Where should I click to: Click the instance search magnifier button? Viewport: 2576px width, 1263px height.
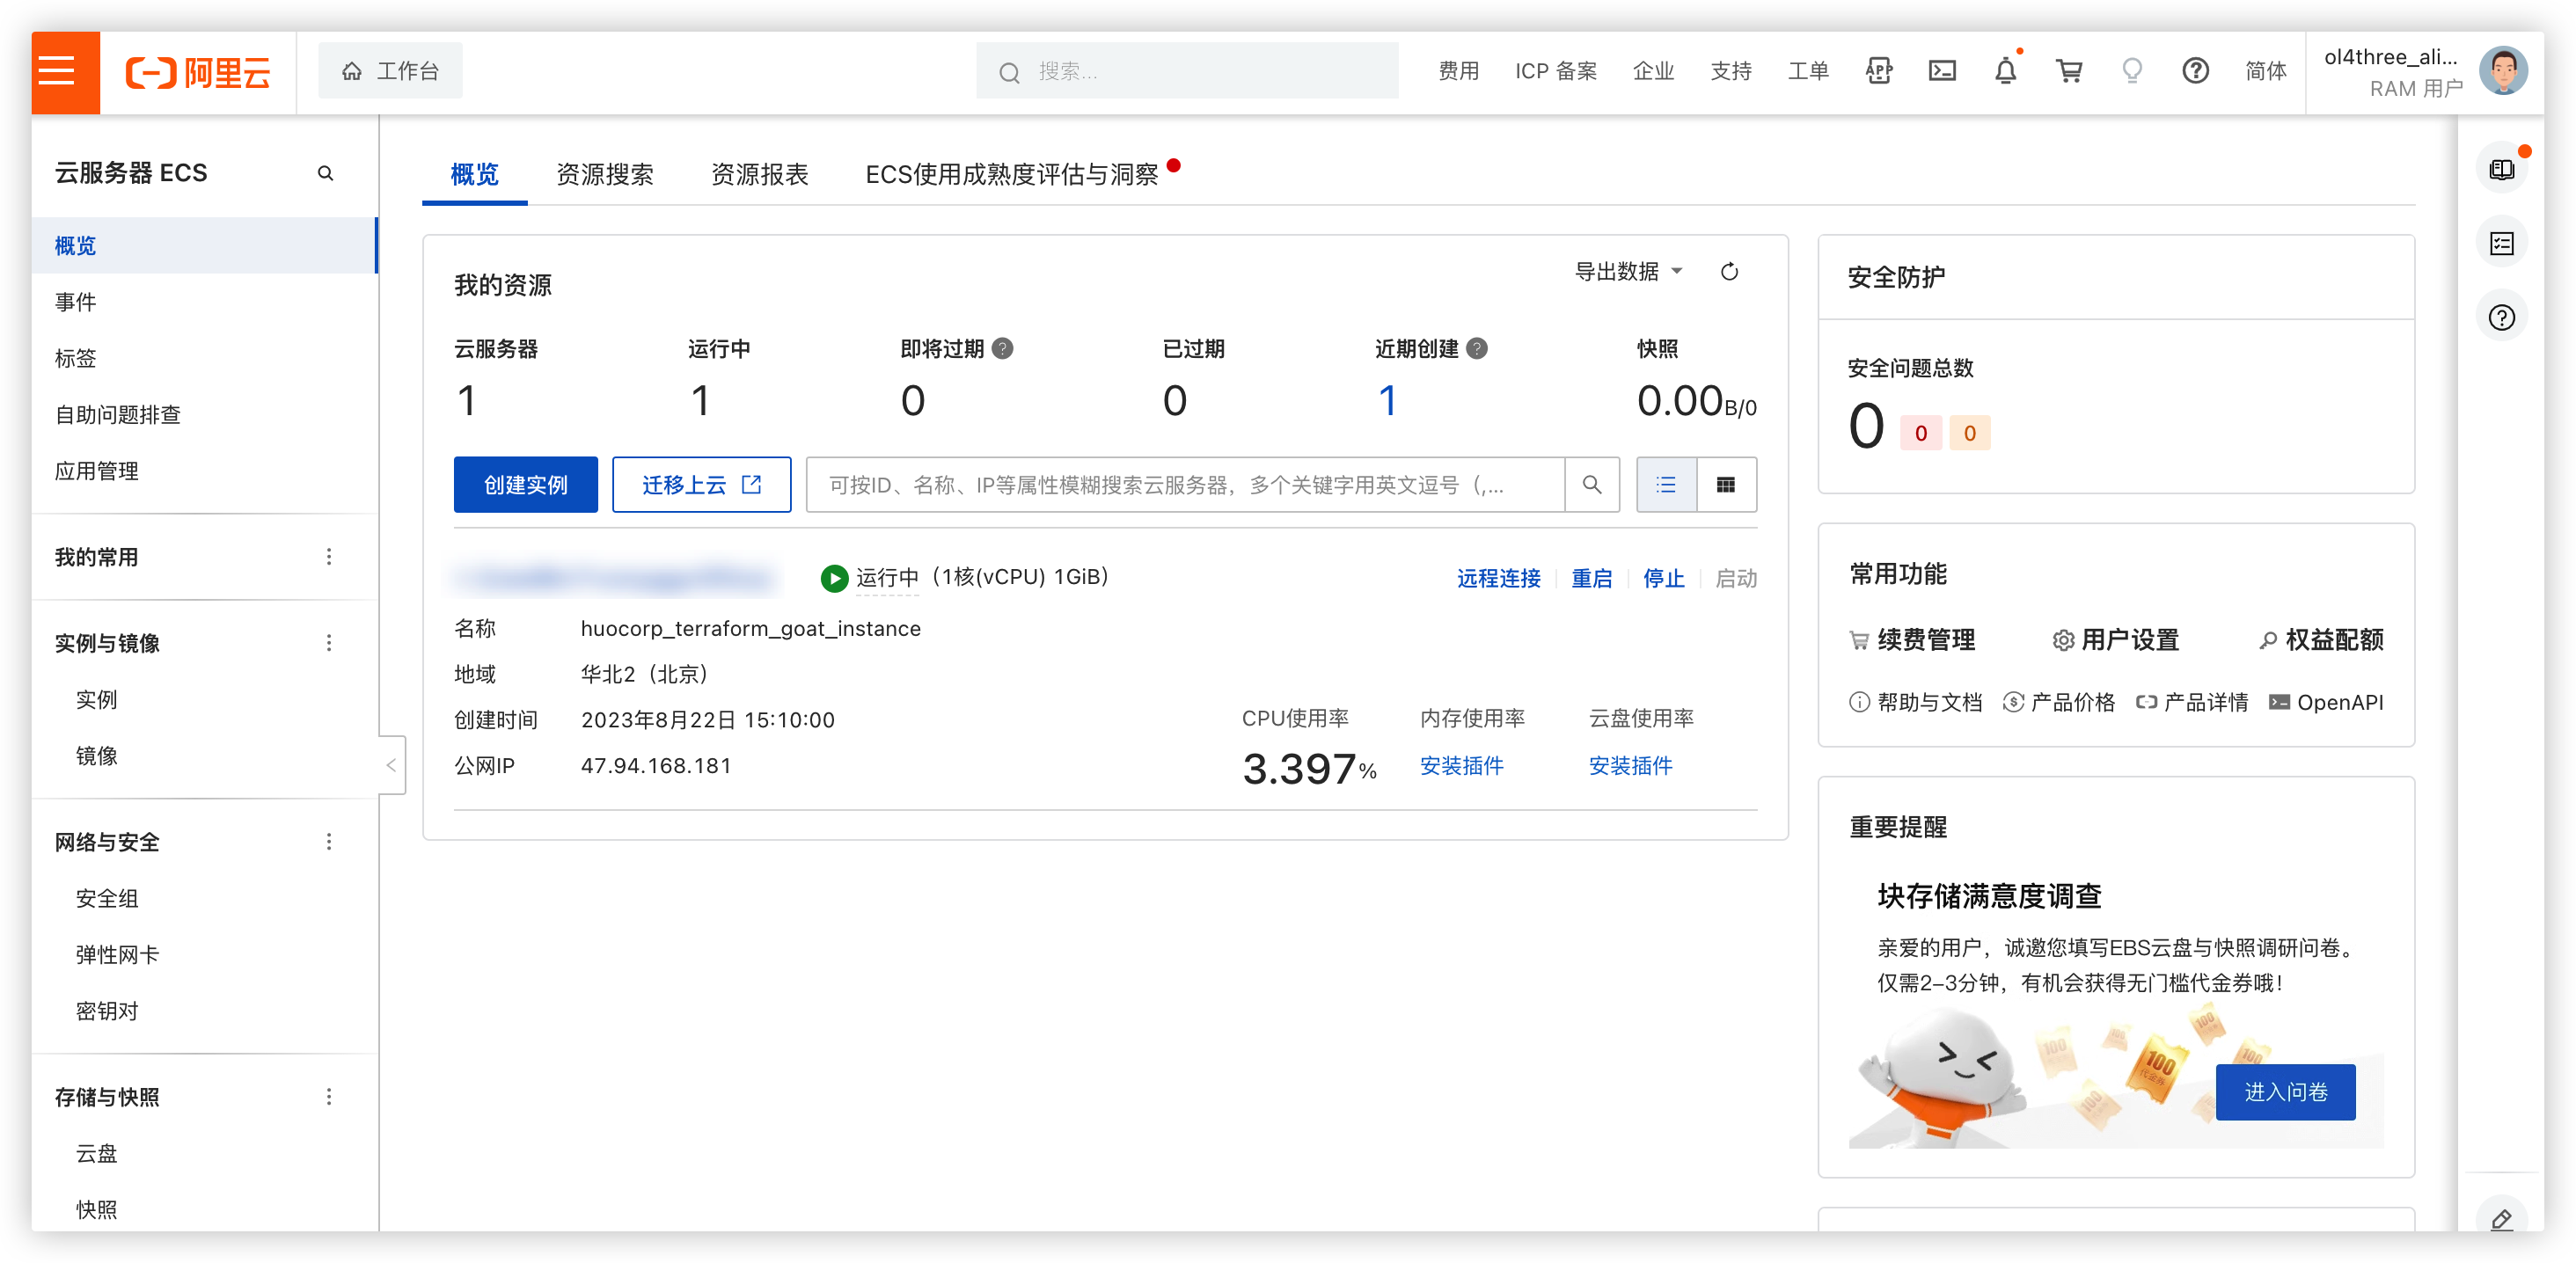click(x=1592, y=485)
